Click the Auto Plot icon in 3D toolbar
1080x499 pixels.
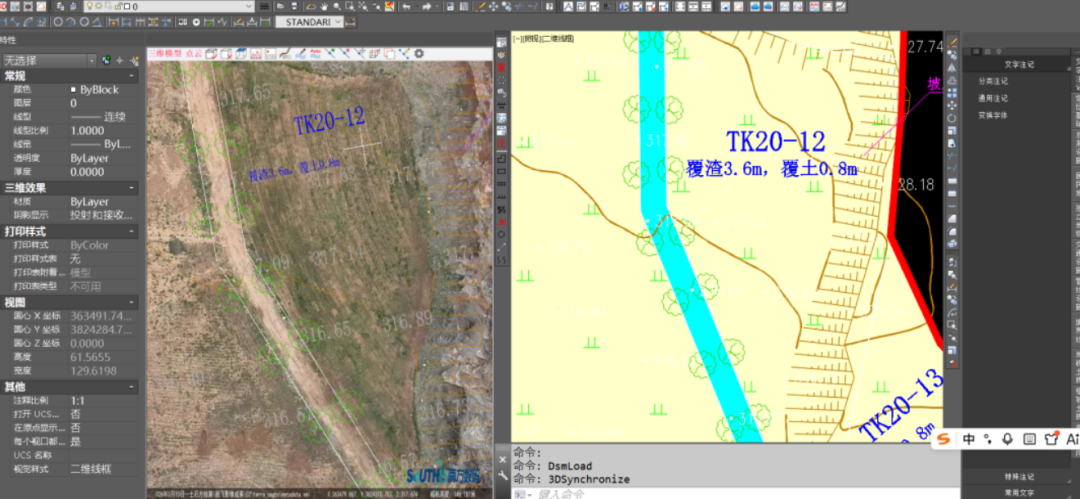[x=315, y=53]
